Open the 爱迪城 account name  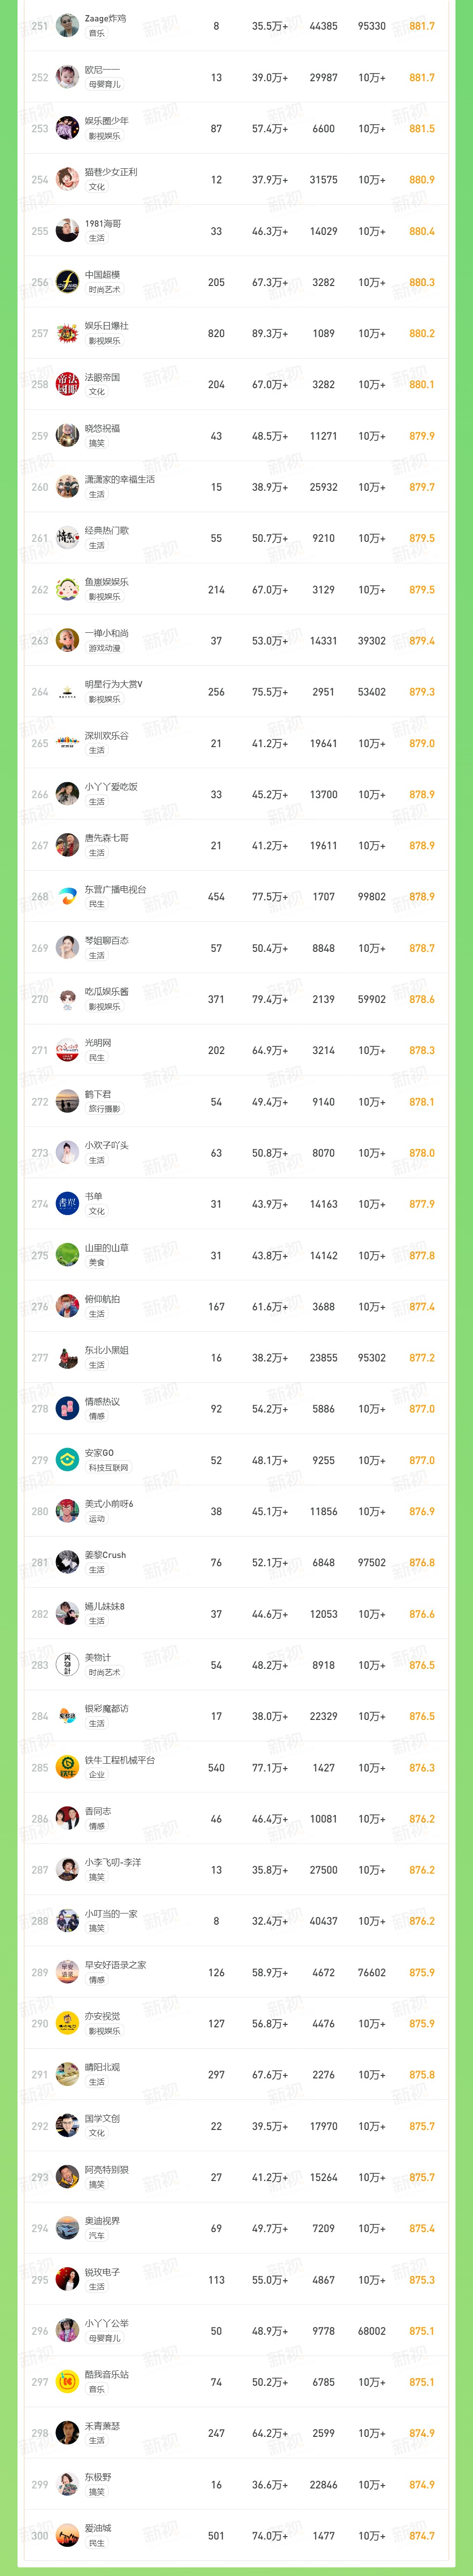tap(98, 2528)
